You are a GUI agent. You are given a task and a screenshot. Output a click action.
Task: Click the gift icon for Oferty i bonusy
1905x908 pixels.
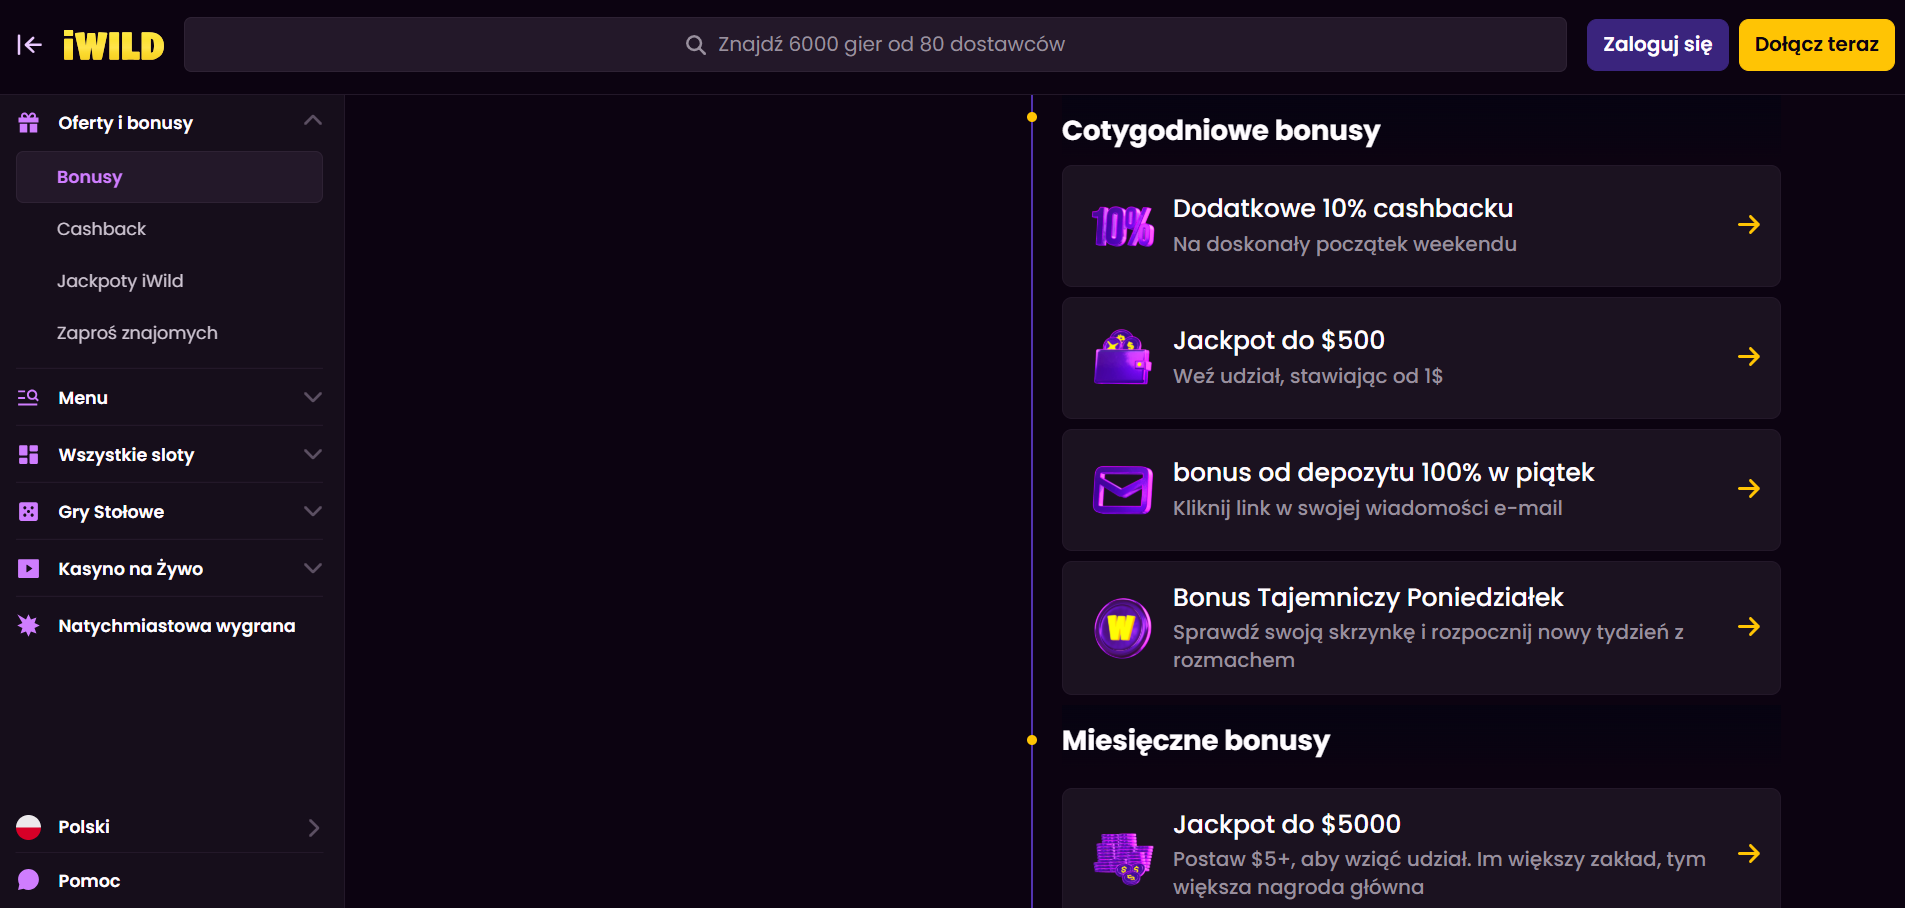click(x=29, y=123)
